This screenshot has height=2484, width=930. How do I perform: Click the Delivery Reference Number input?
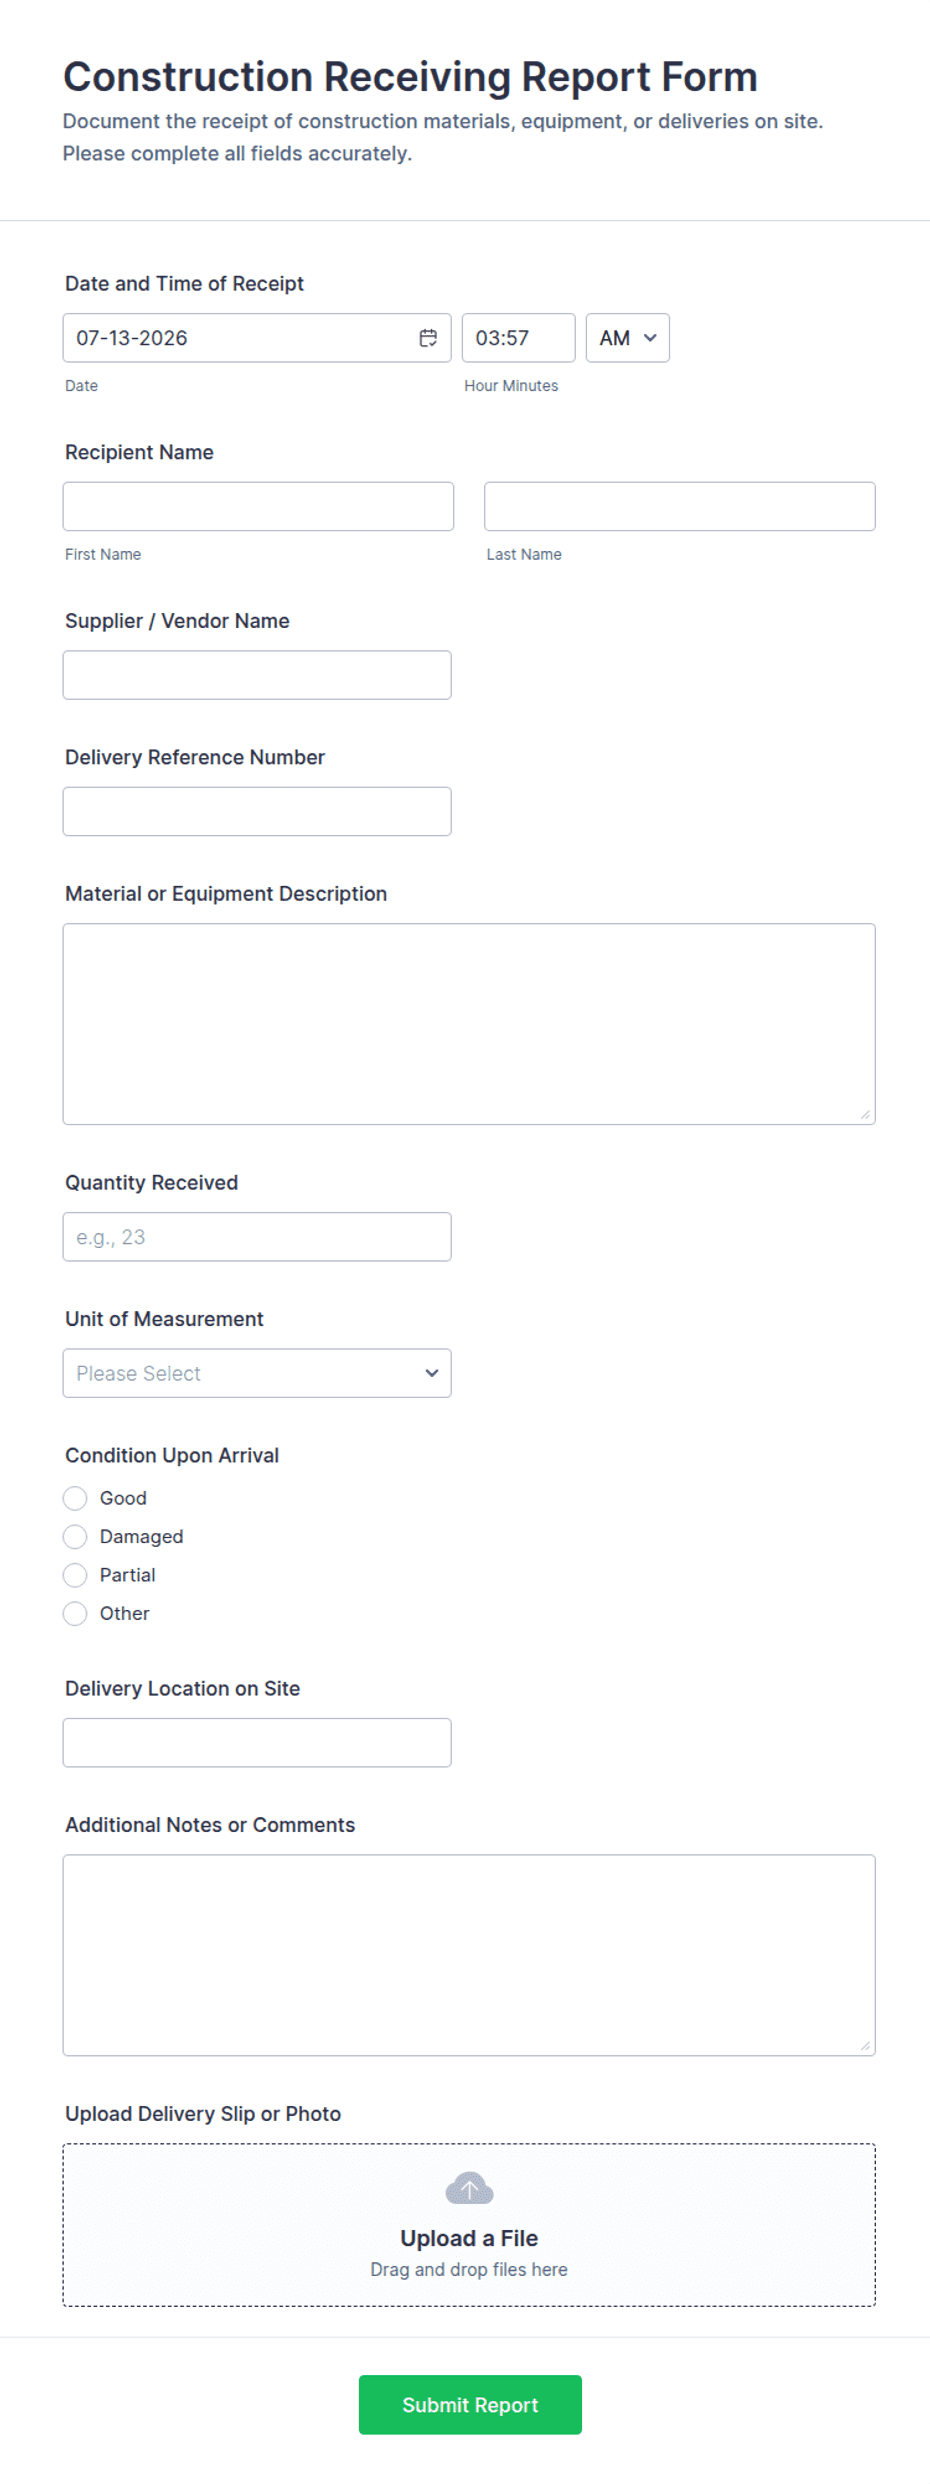pyautogui.click(x=257, y=811)
